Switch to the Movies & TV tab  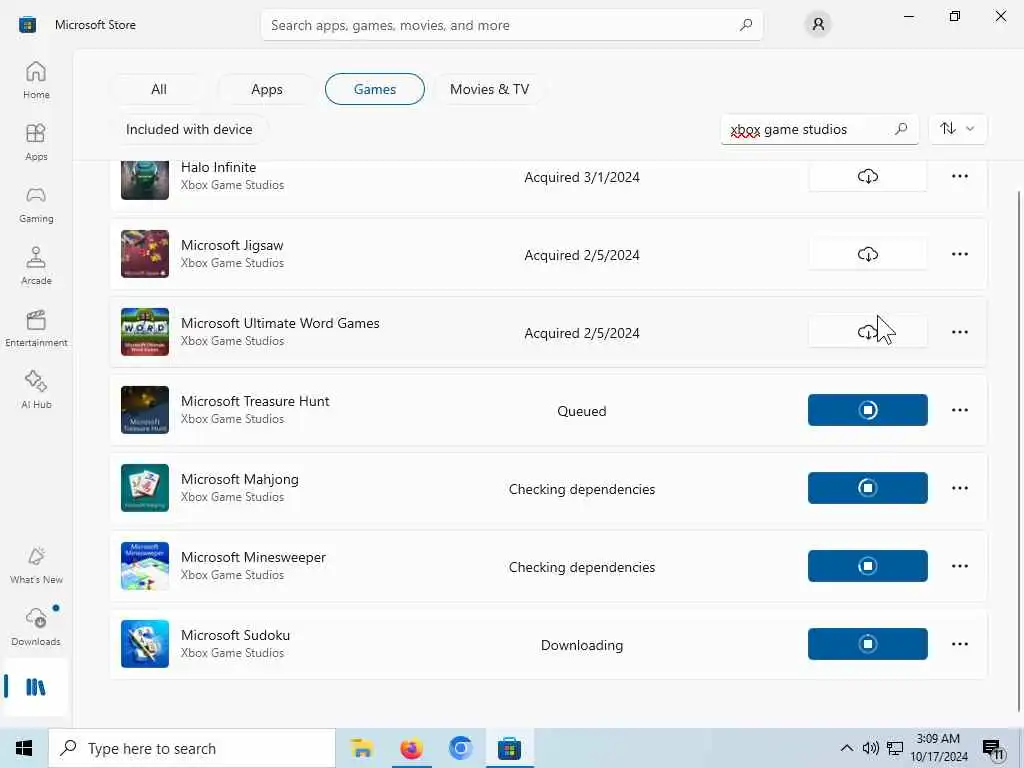pos(489,89)
